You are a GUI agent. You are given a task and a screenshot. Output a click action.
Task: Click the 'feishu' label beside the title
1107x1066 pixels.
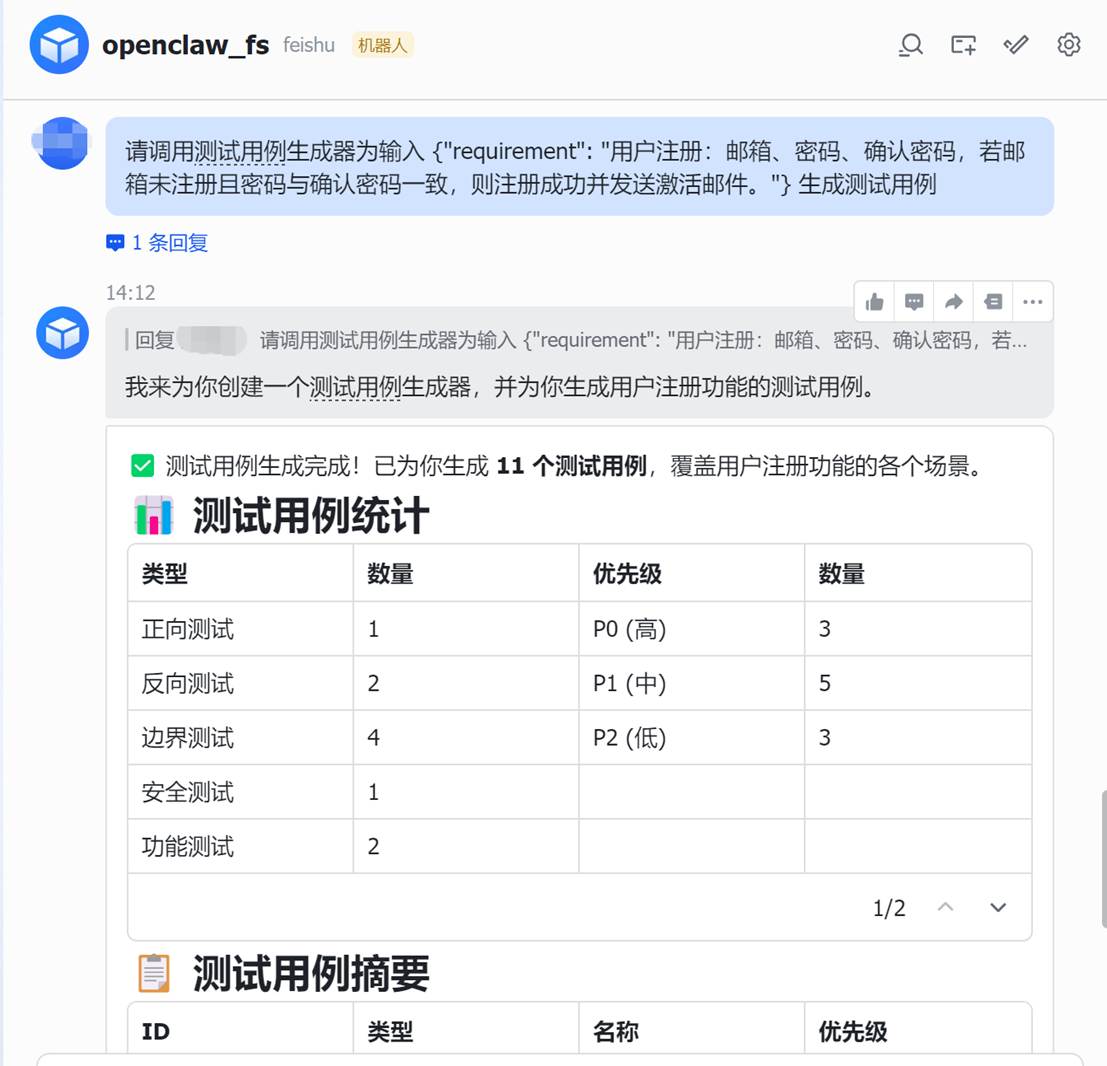pyautogui.click(x=309, y=45)
